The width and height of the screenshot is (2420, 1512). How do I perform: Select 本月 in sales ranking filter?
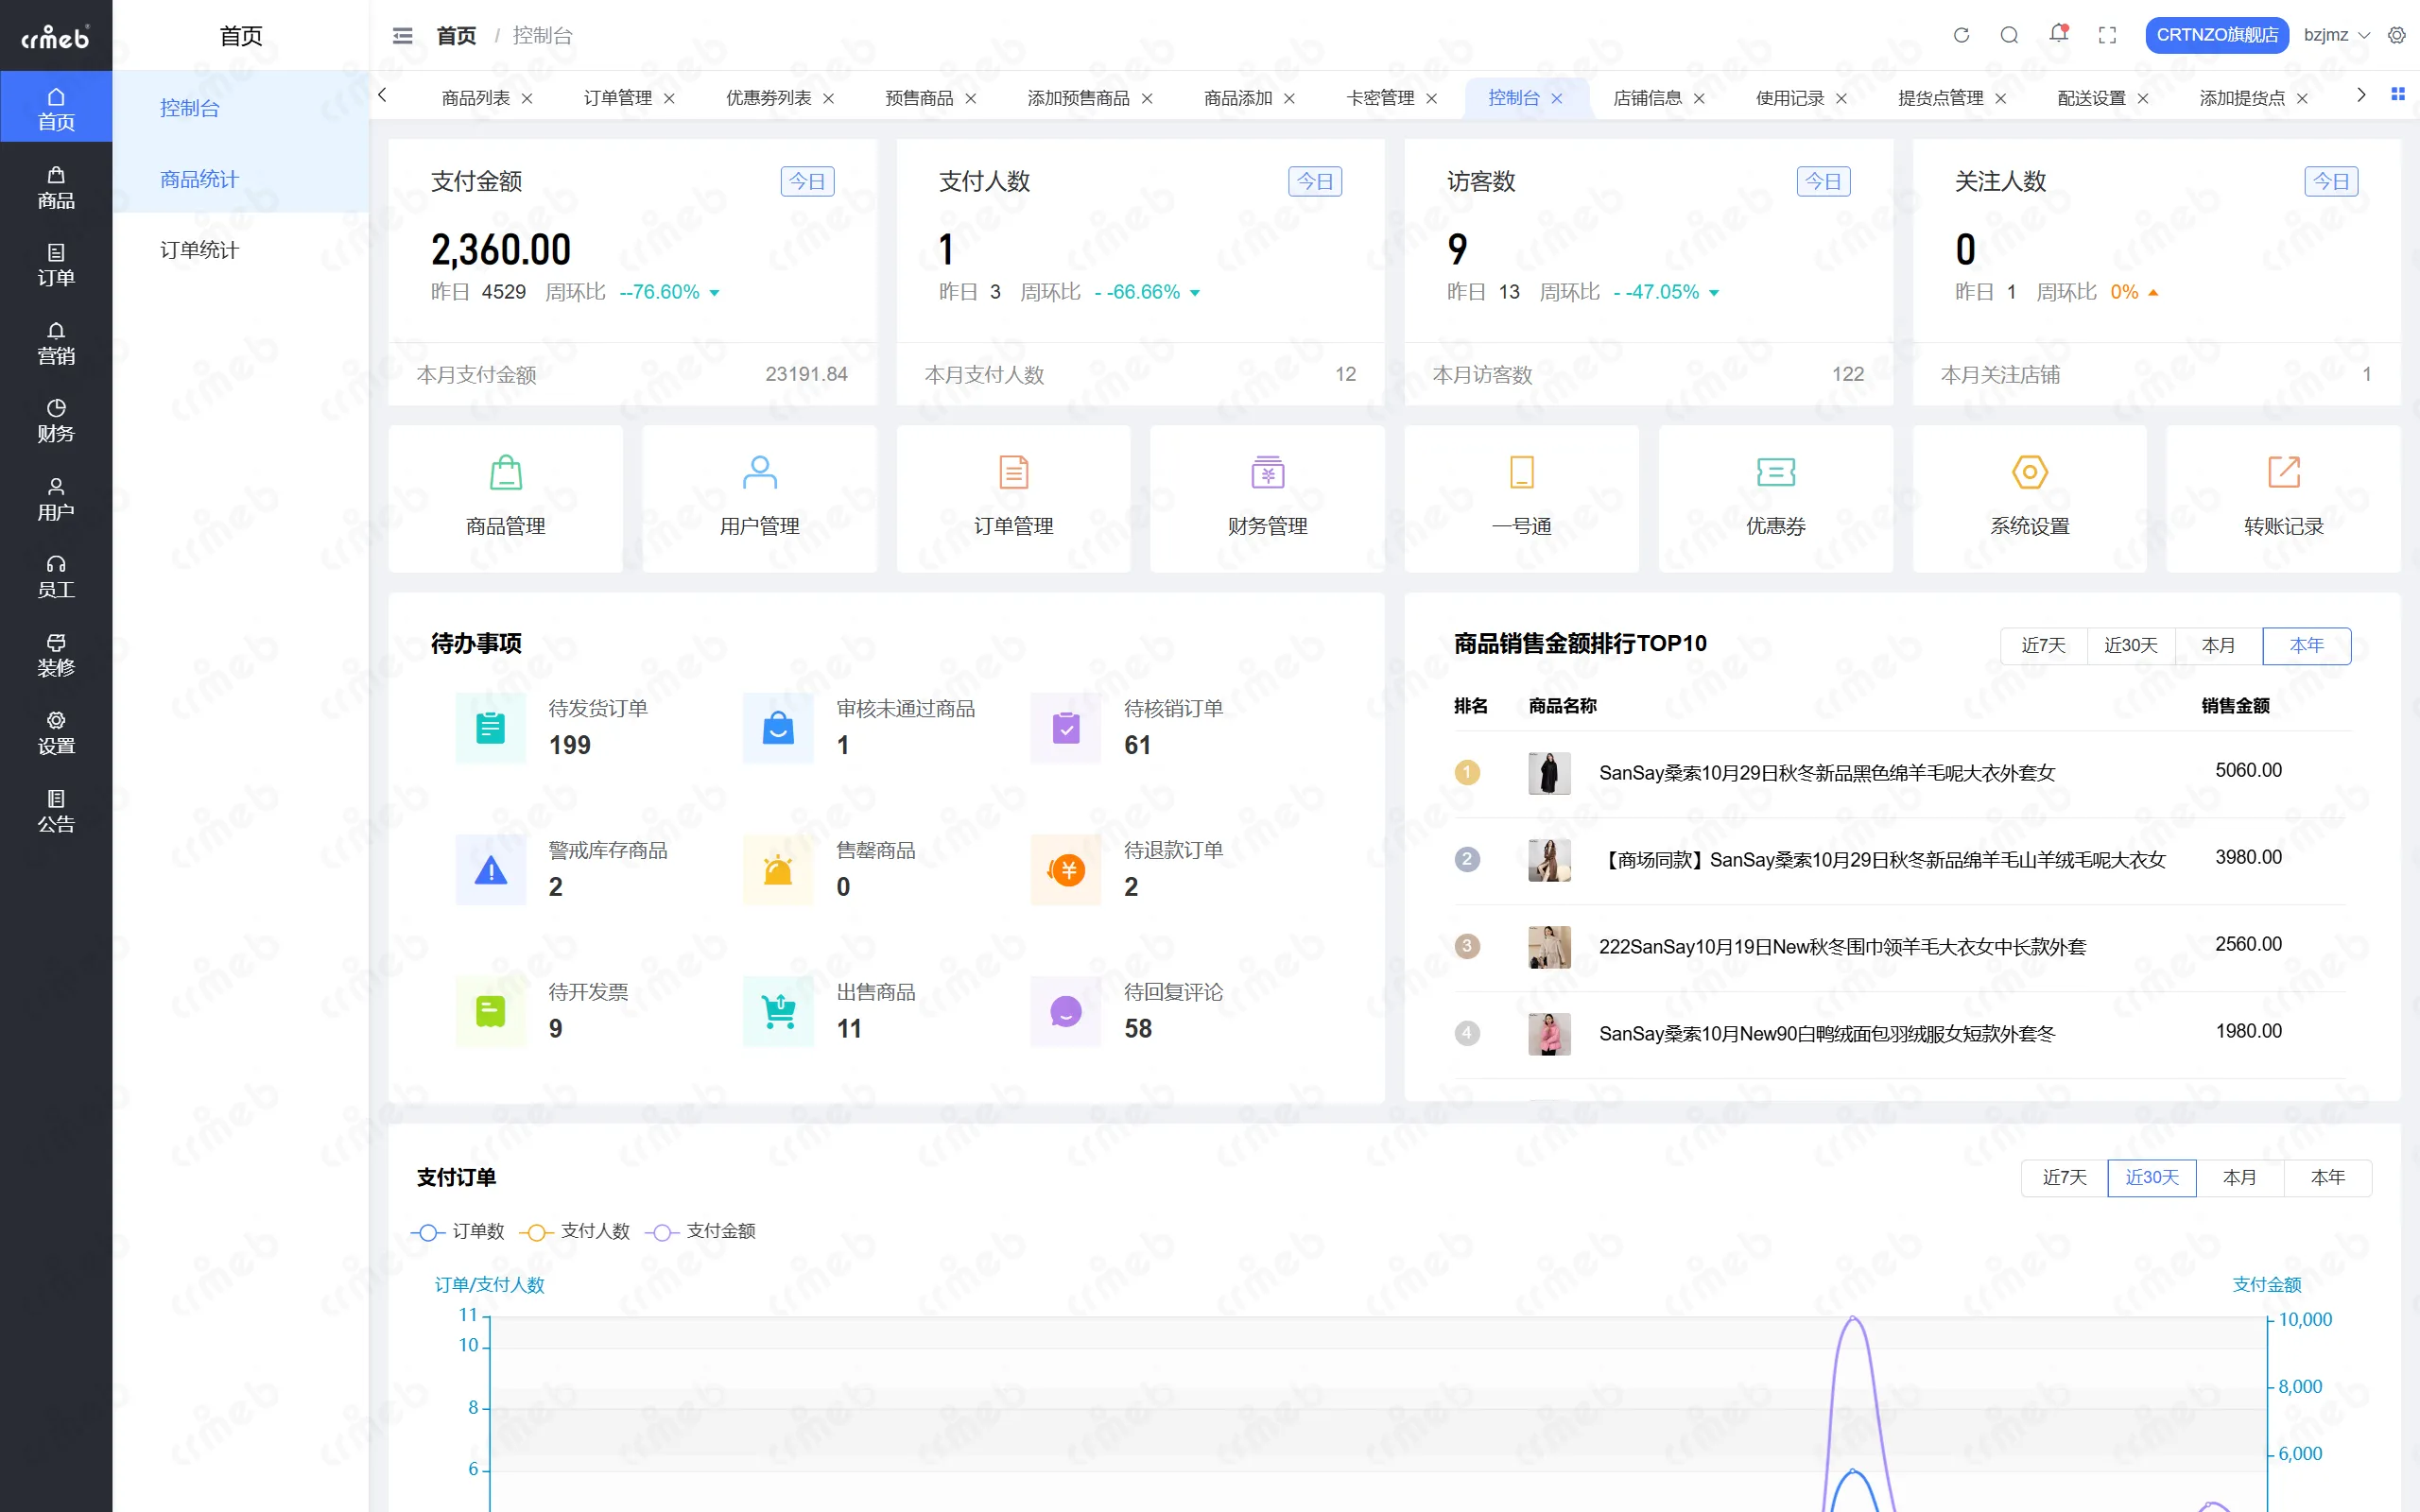click(x=2218, y=645)
